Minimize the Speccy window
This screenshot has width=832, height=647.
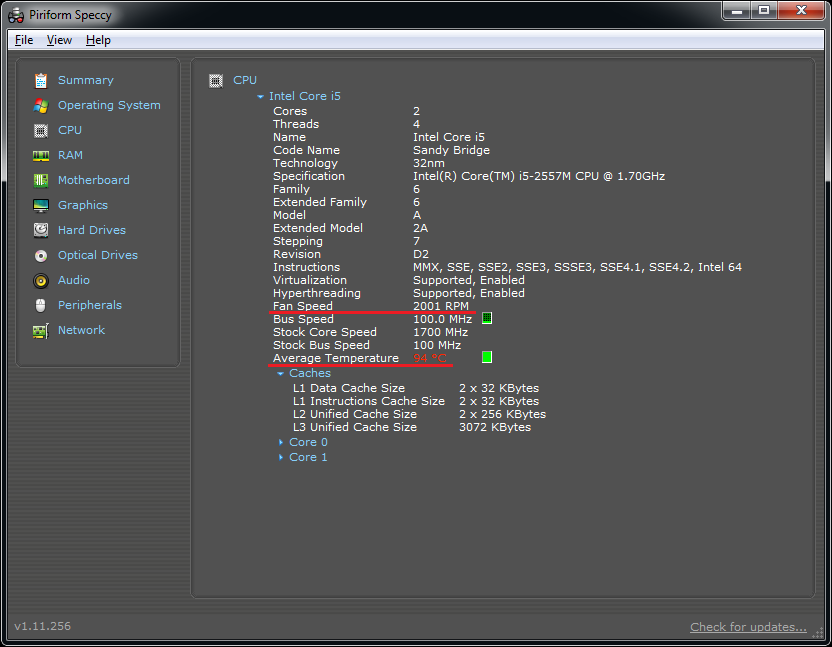[x=736, y=11]
